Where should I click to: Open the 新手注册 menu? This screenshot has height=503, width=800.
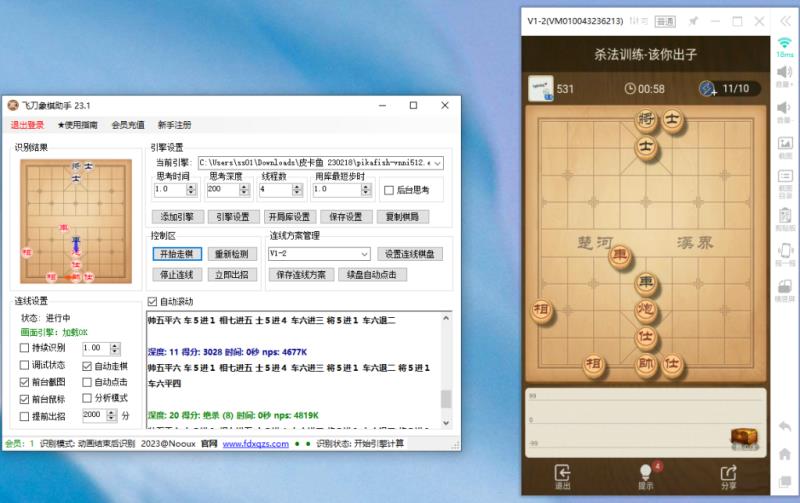click(174, 125)
